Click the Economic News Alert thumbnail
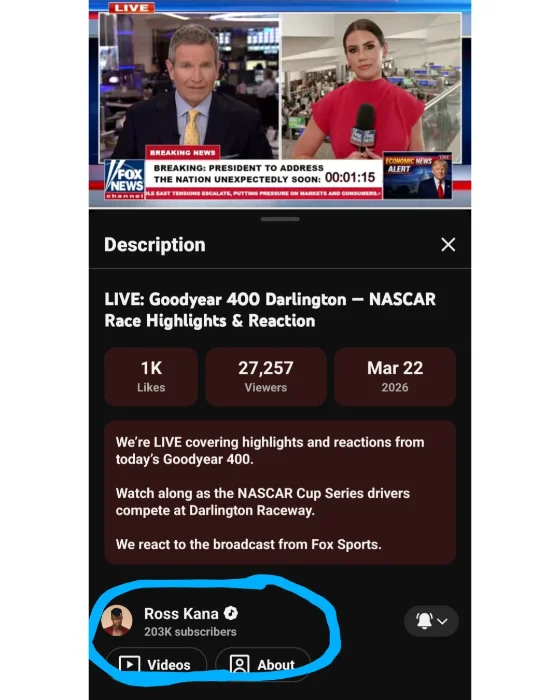 [x=418, y=176]
